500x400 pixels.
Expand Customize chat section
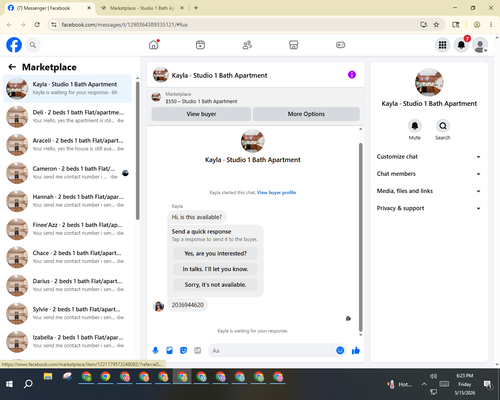click(x=429, y=157)
